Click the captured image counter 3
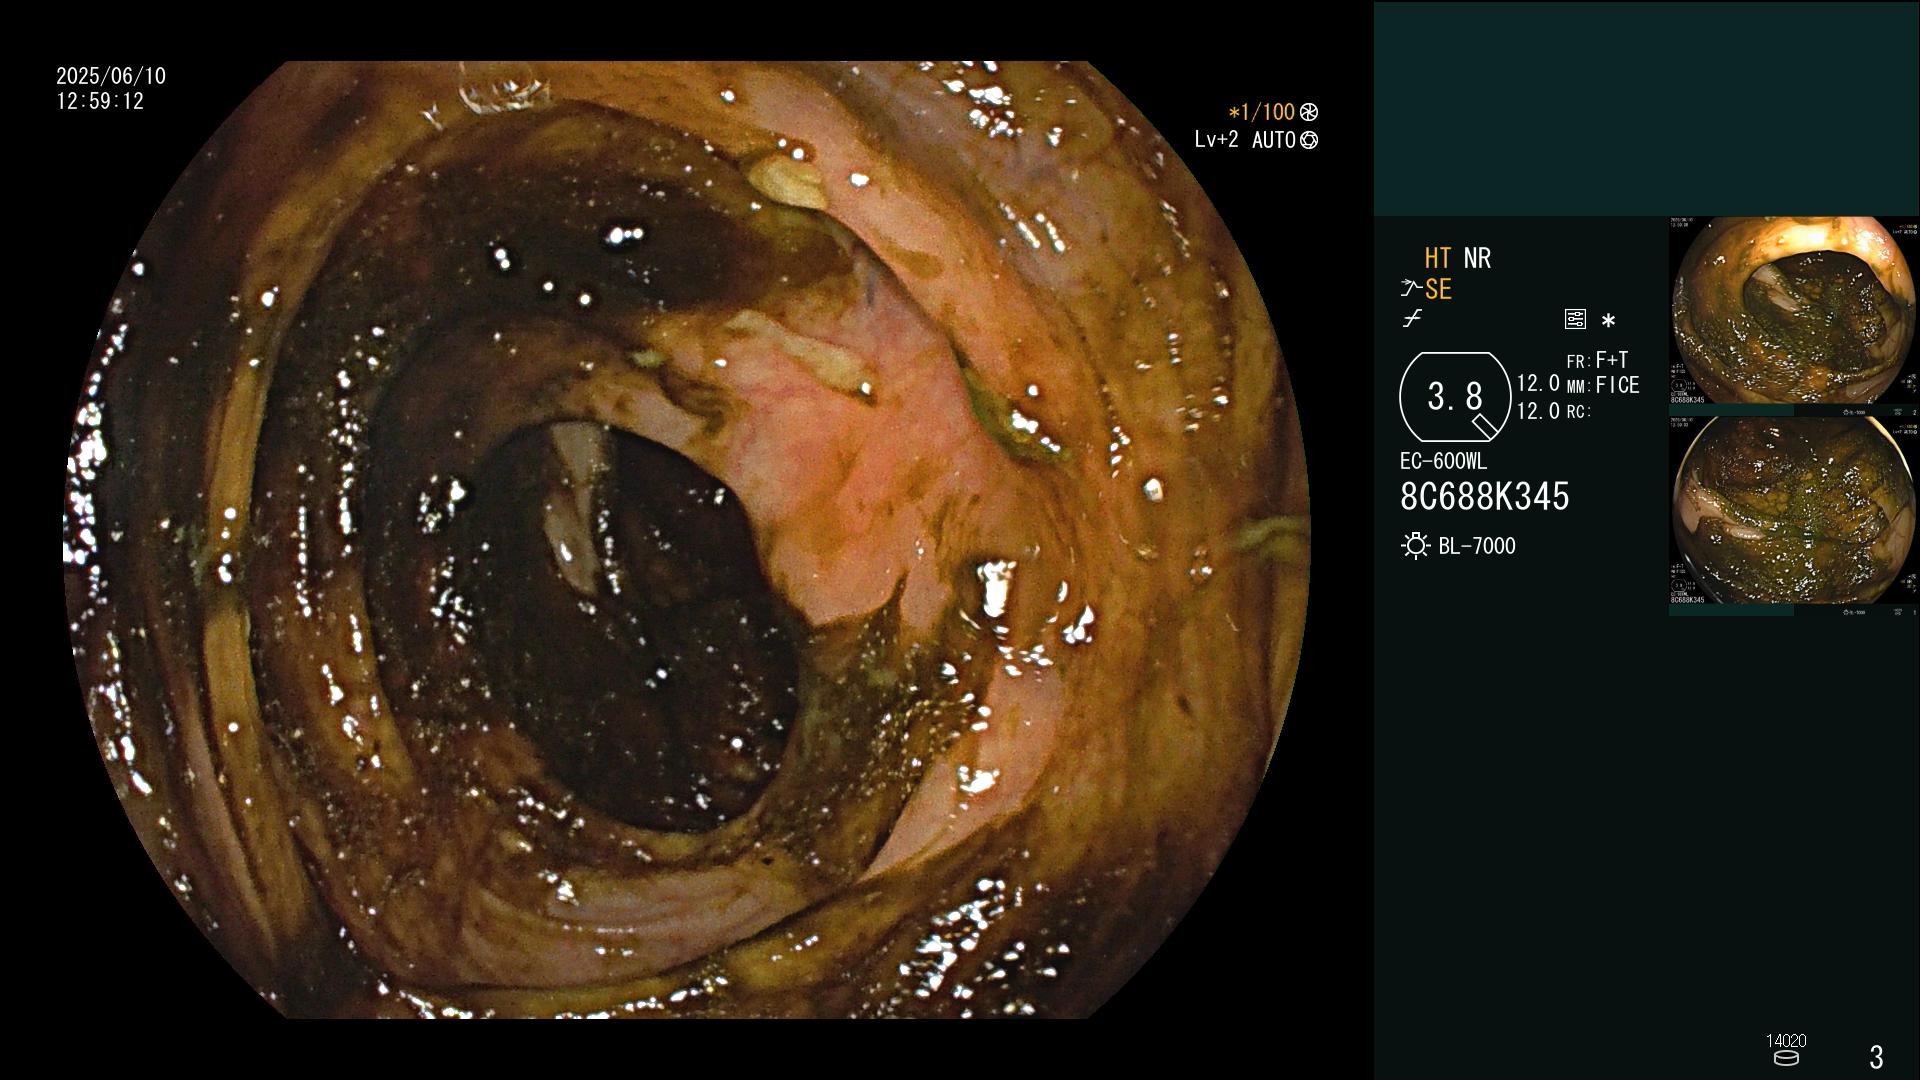Screen dimensions: 1920x1080 click(x=1876, y=1057)
